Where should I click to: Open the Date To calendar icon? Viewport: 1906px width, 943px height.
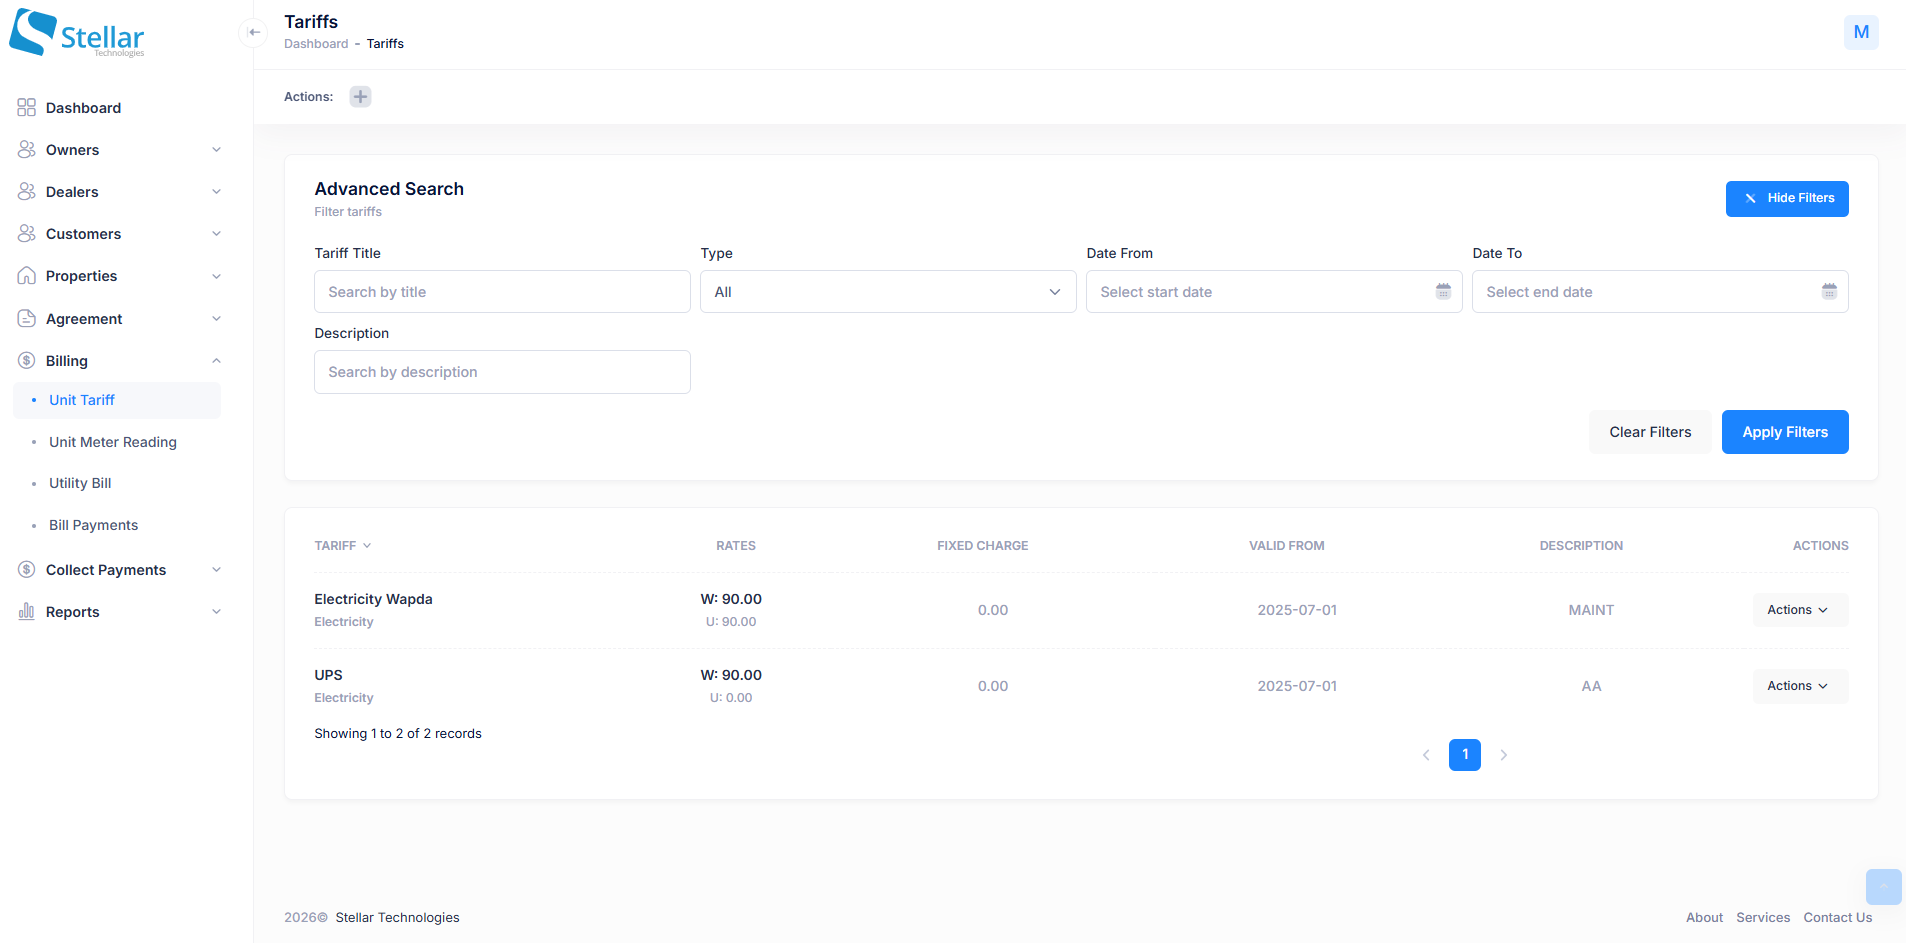[x=1829, y=292]
